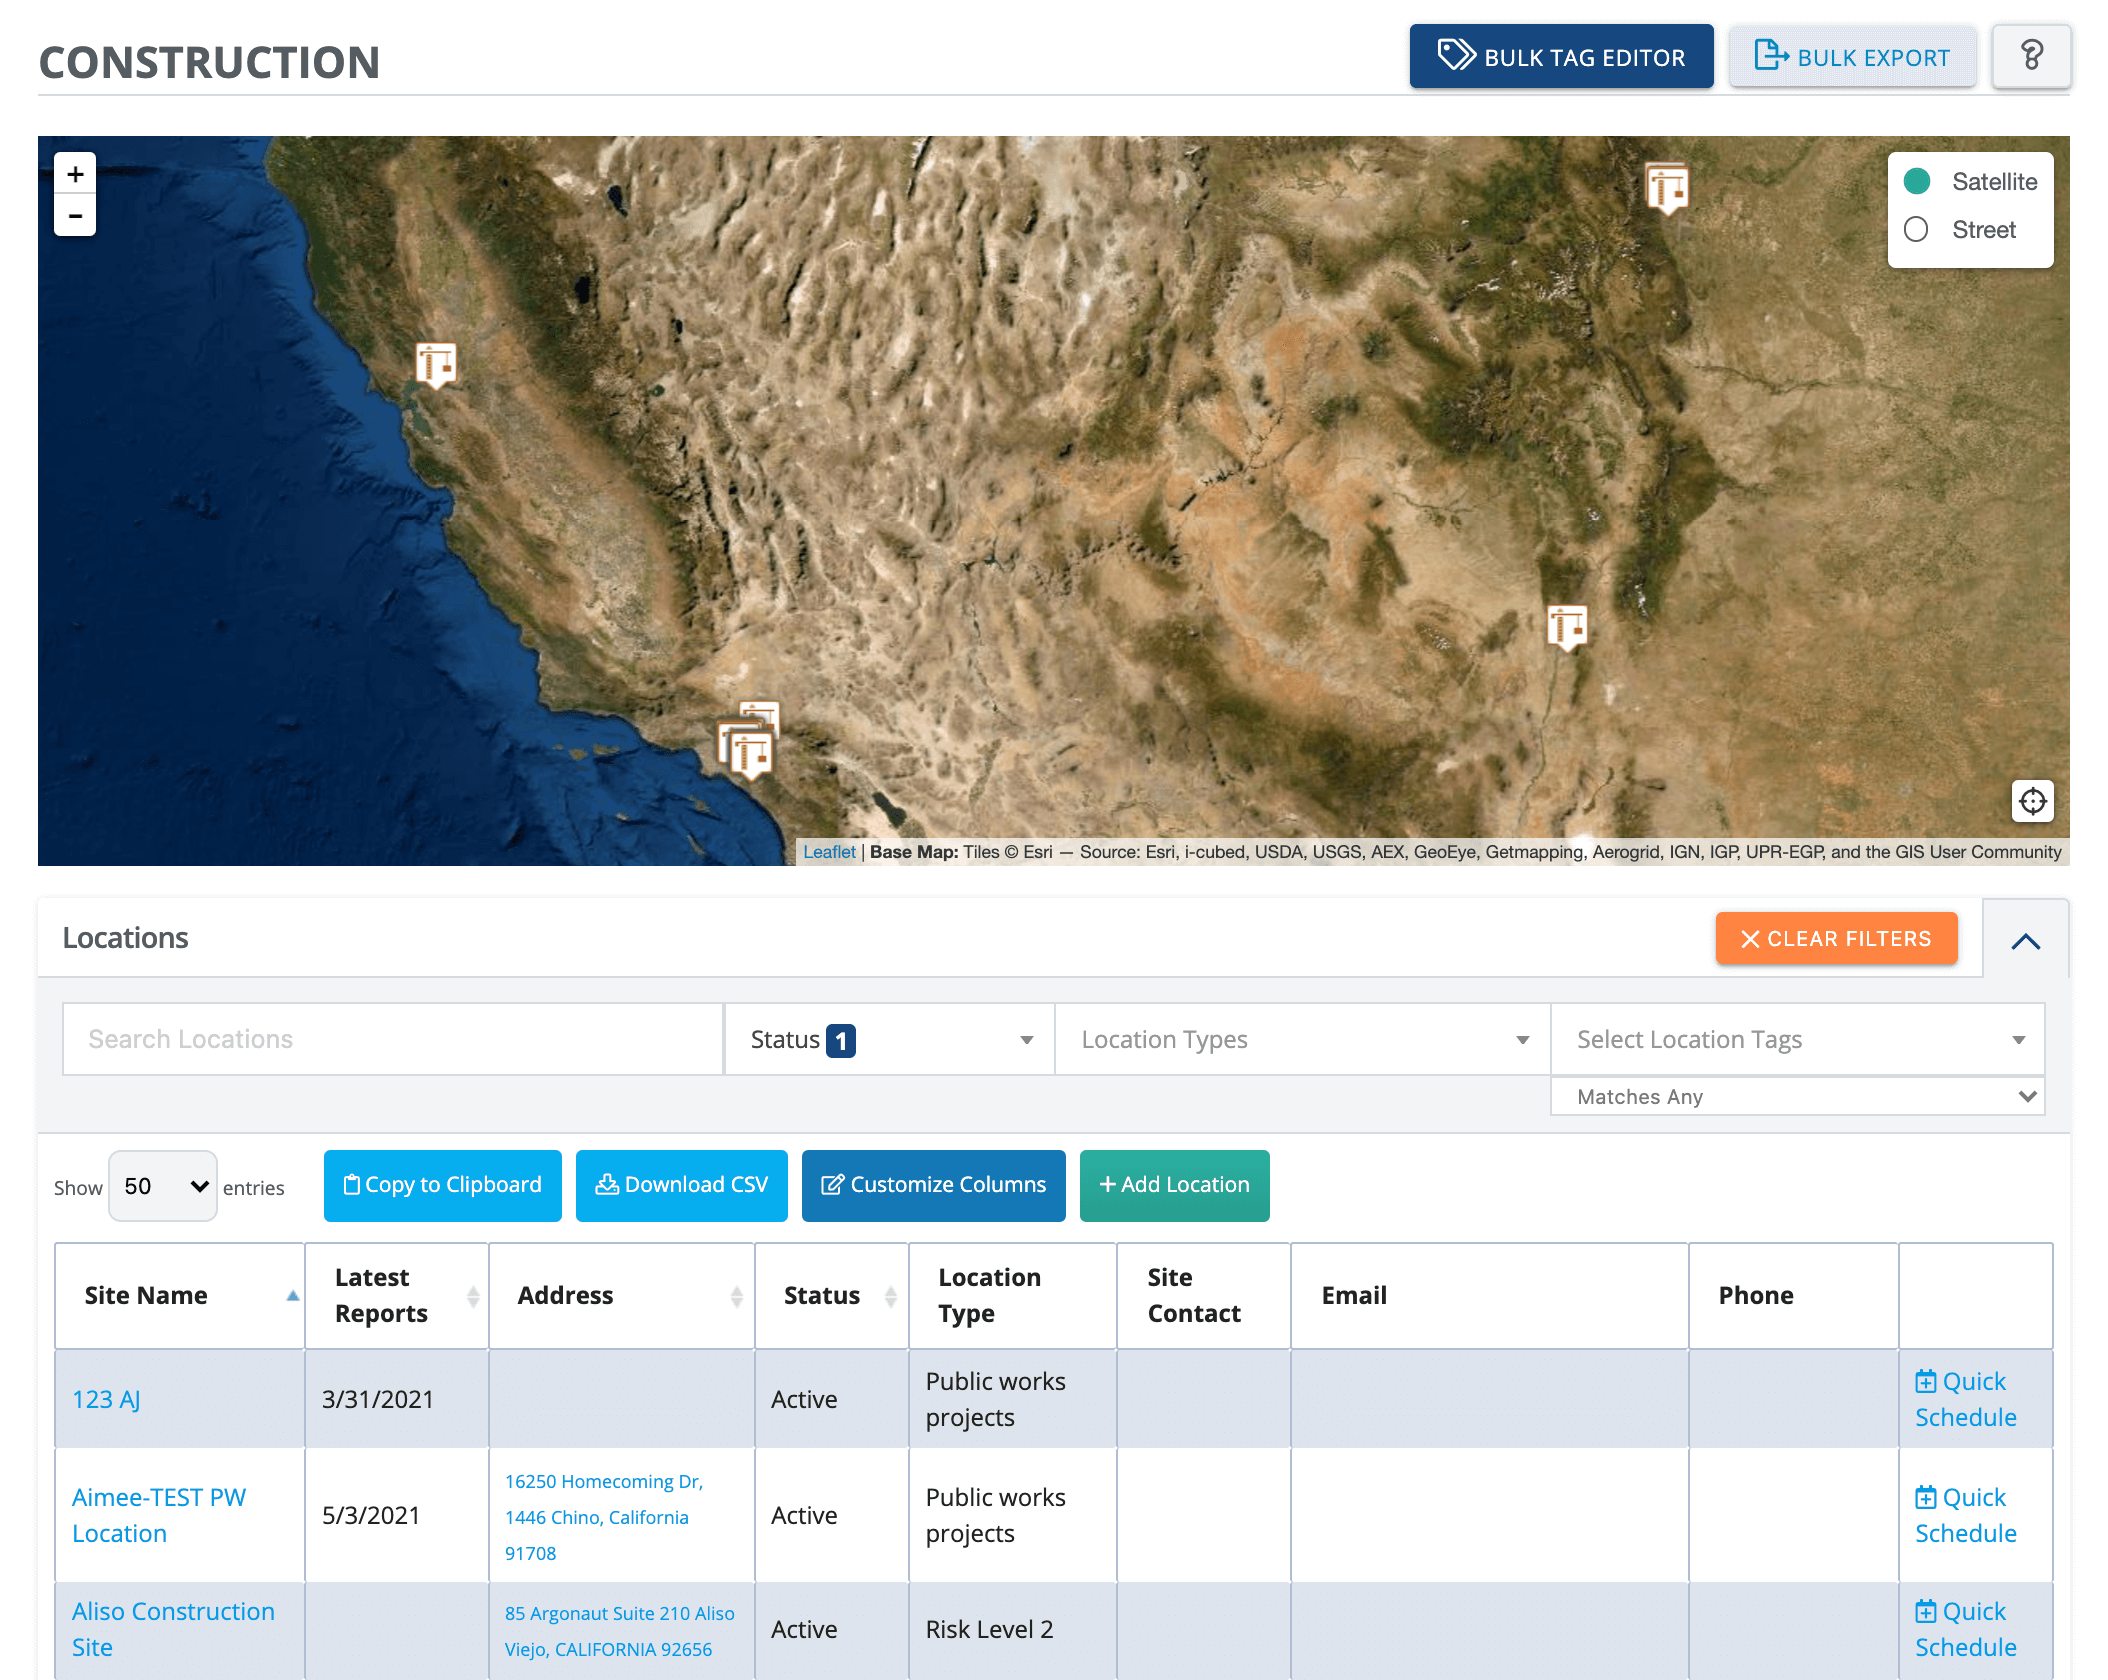Click the Bulk Export button
2108x1680 pixels.
point(1852,57)
